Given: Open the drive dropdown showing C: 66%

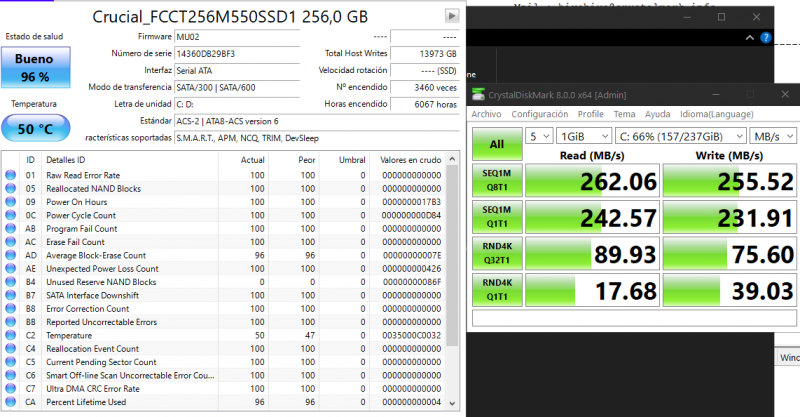Looking at the screenshot, I should (681, 136).
